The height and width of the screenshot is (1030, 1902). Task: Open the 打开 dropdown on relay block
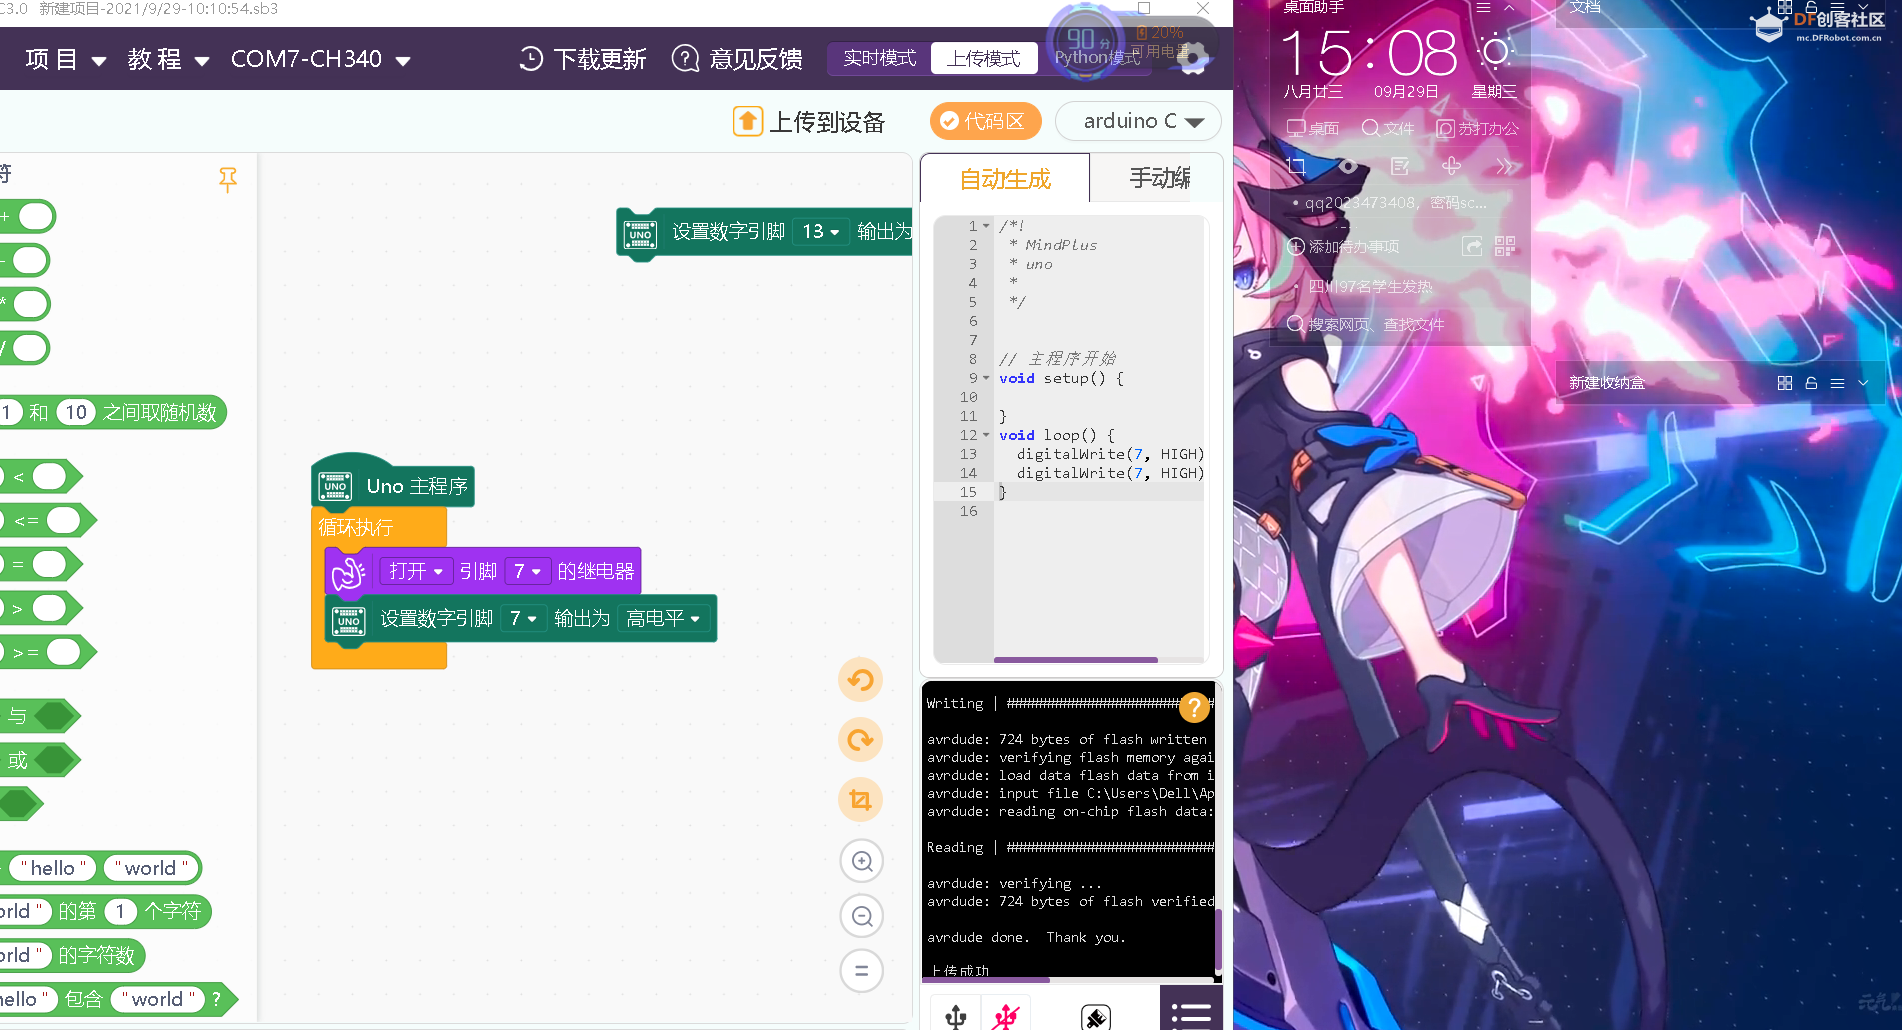coord(416,571)
